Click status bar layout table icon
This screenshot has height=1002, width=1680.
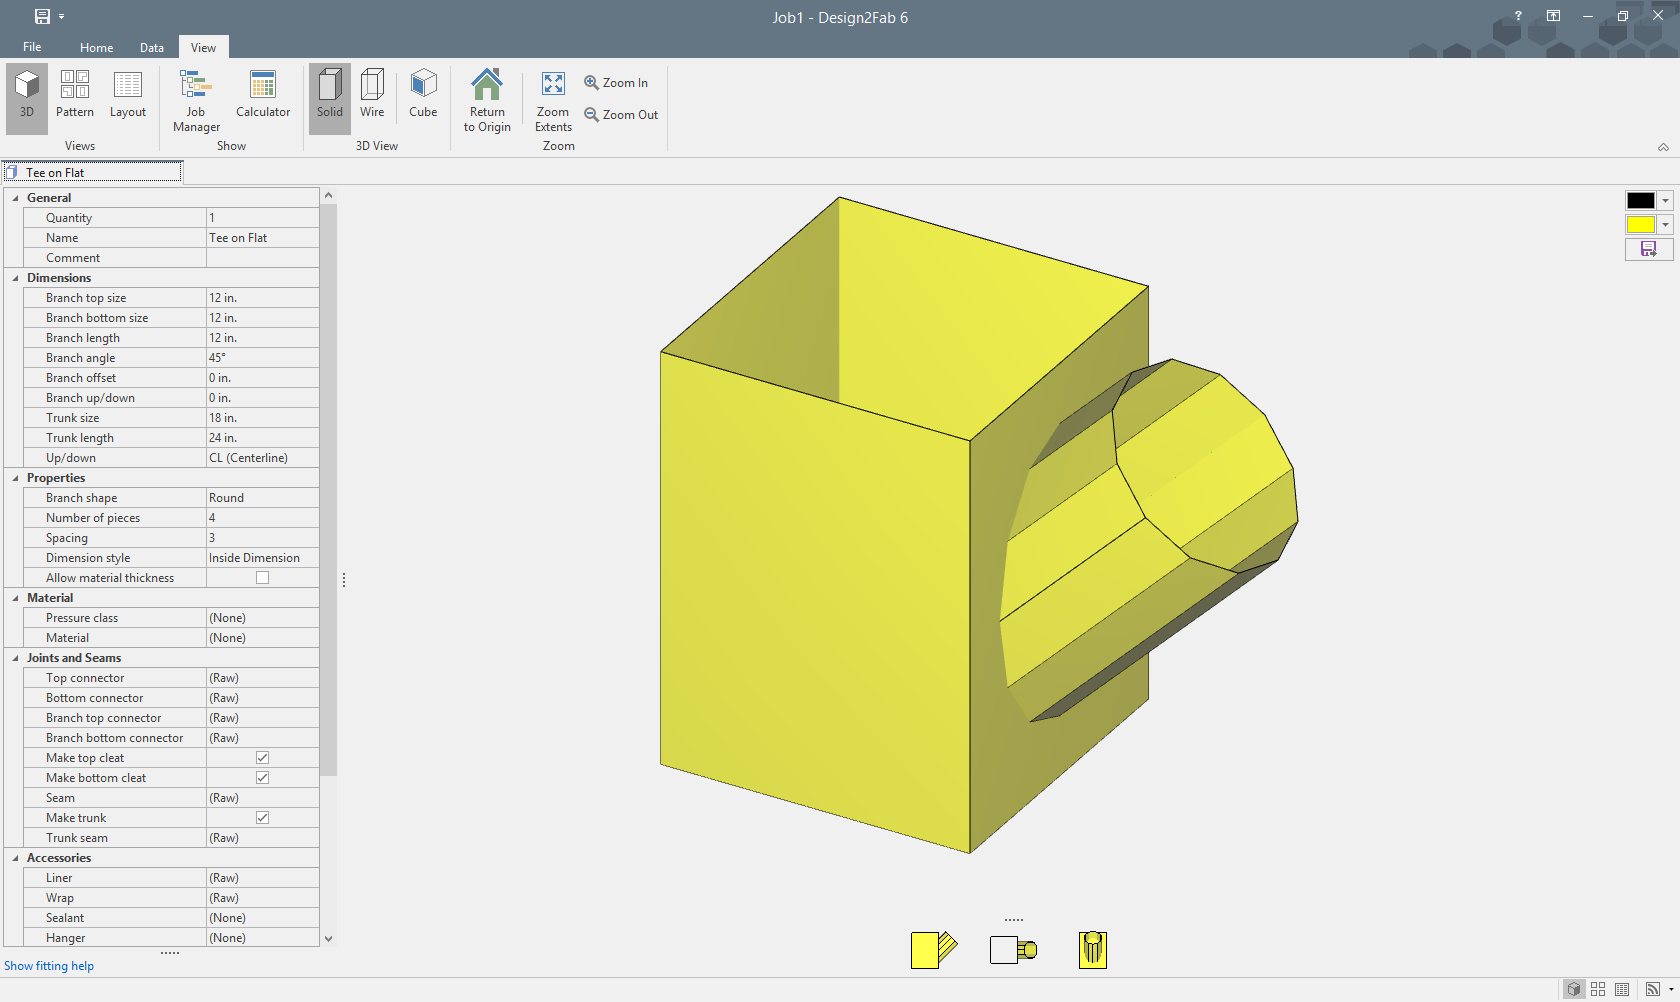[x=1622, y=989]
